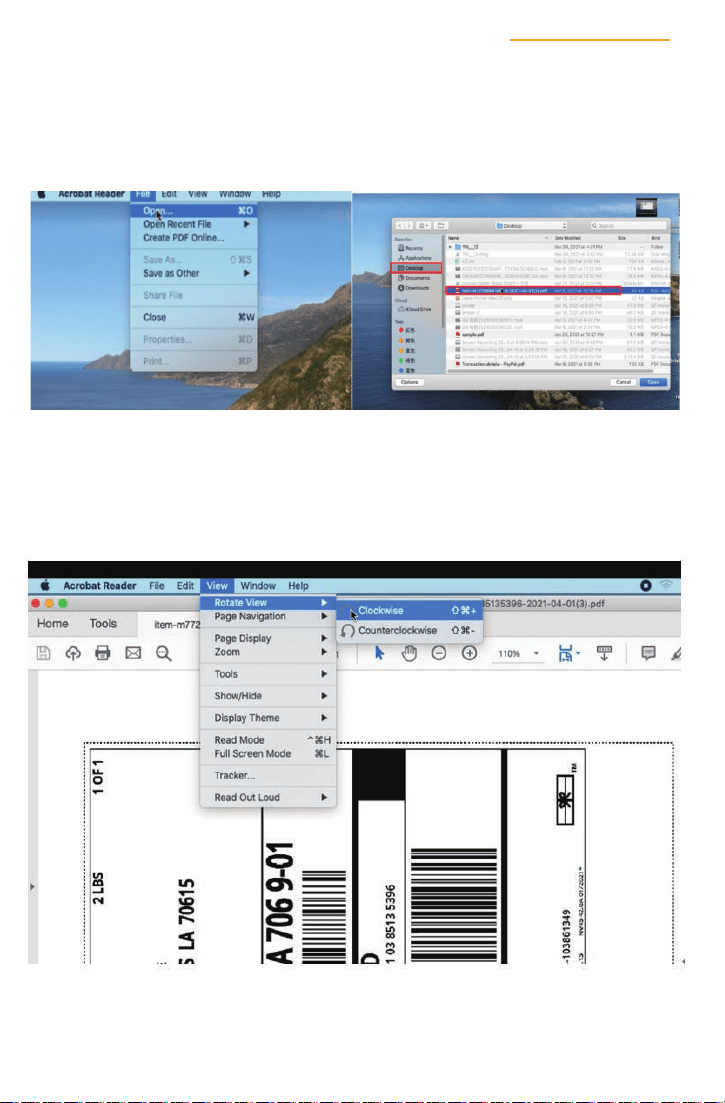Click the Search field in file dialog
Screen dimensions: 725x1103
tap(629, 226)
